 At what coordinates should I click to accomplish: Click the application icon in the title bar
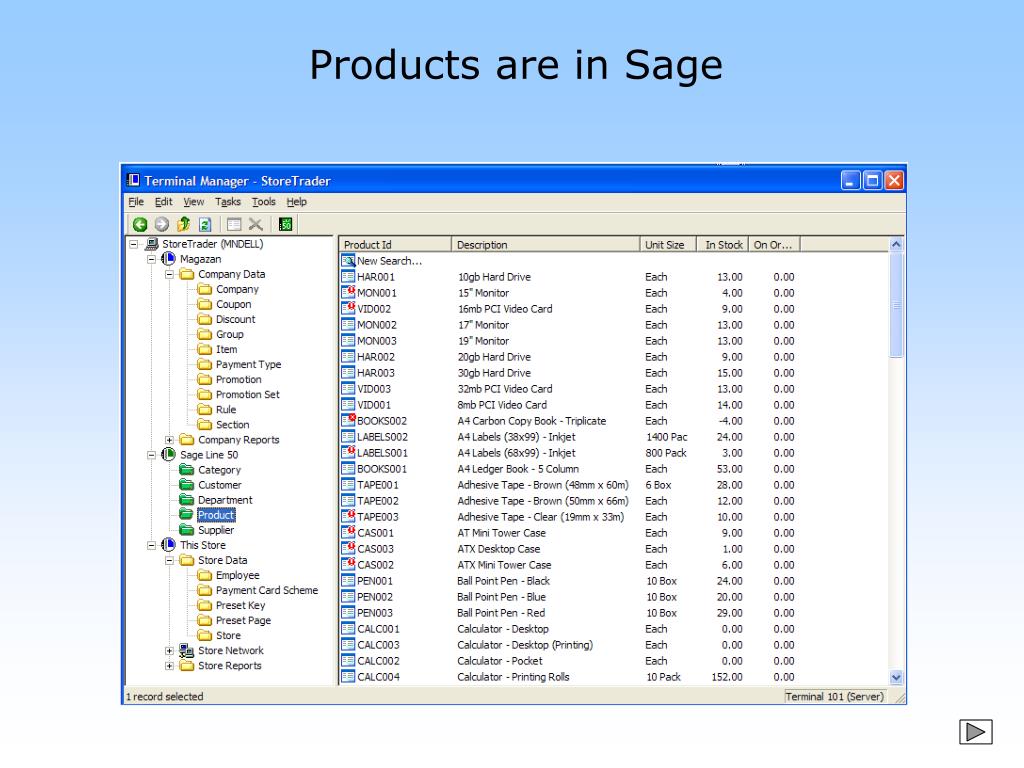coord(134,180)
